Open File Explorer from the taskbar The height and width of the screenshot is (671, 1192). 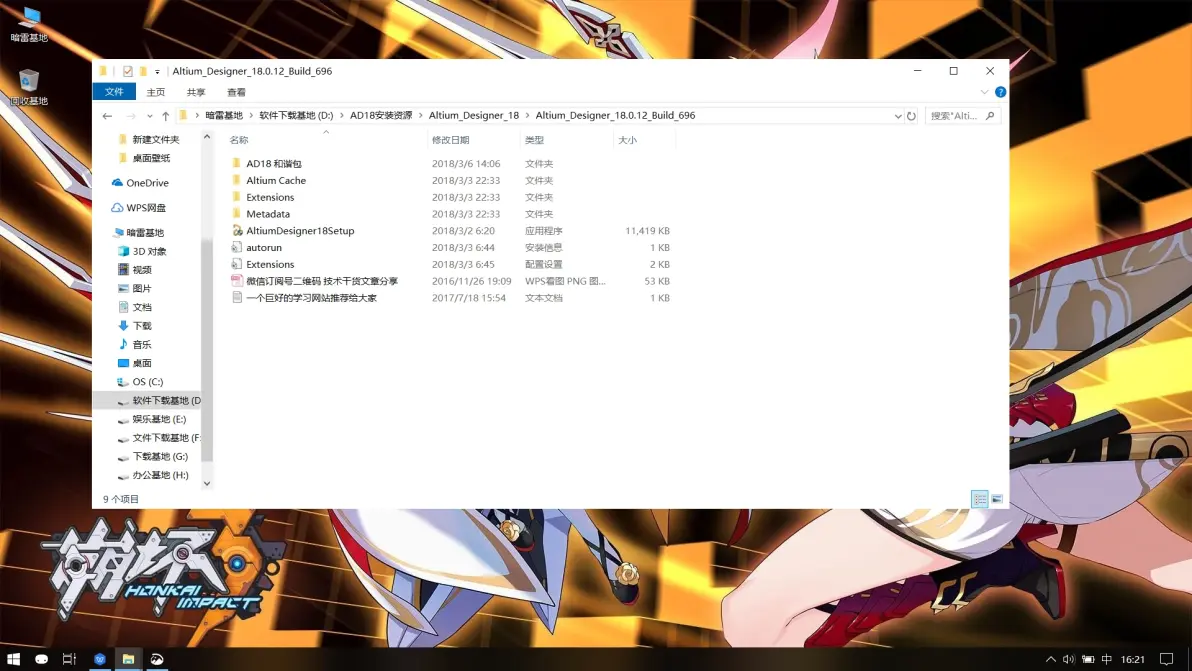pyautogui.click(x=128, y=659)
